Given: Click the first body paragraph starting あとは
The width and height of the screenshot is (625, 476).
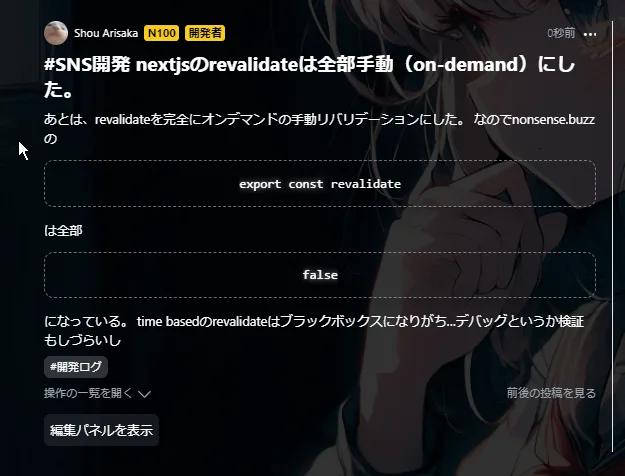Looking at the screenshot, I should coord(319,129).
